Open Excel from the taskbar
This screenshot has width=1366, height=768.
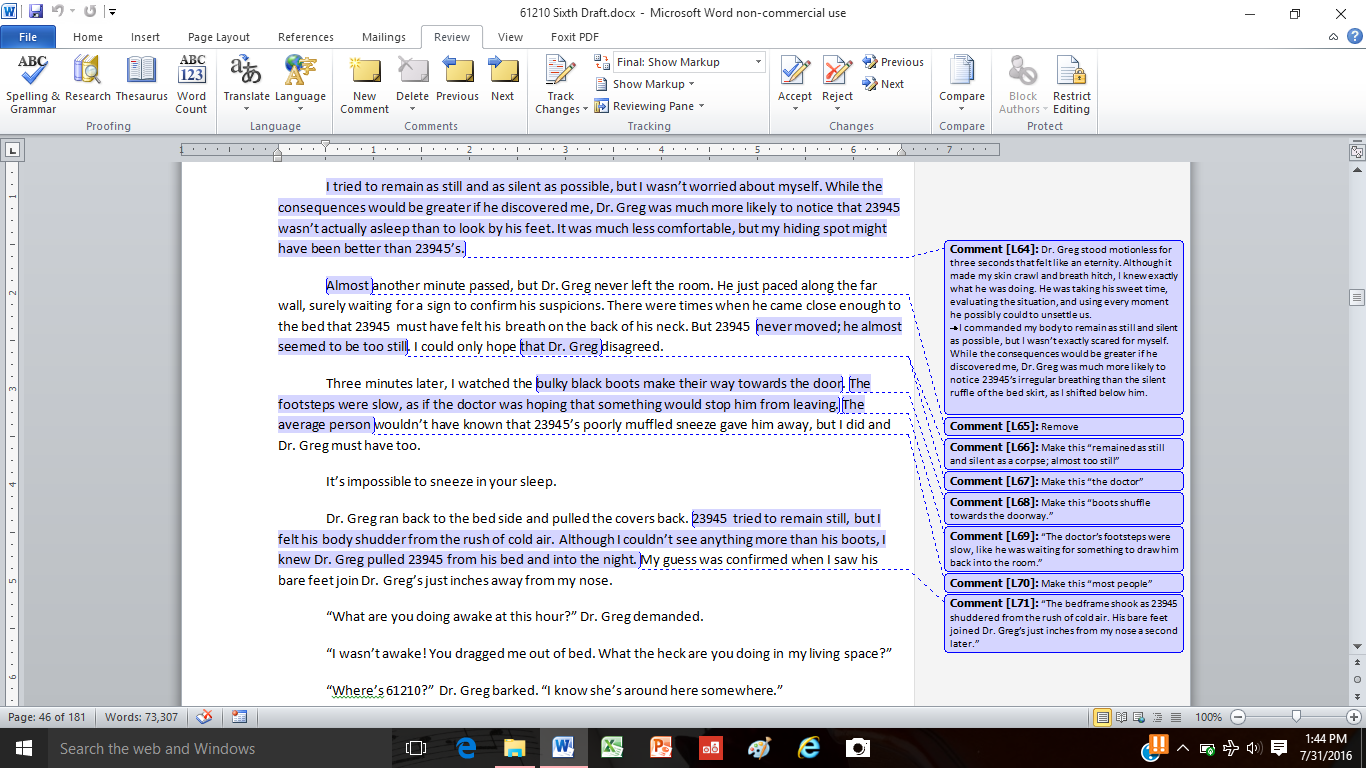click(x=612, y=748)
